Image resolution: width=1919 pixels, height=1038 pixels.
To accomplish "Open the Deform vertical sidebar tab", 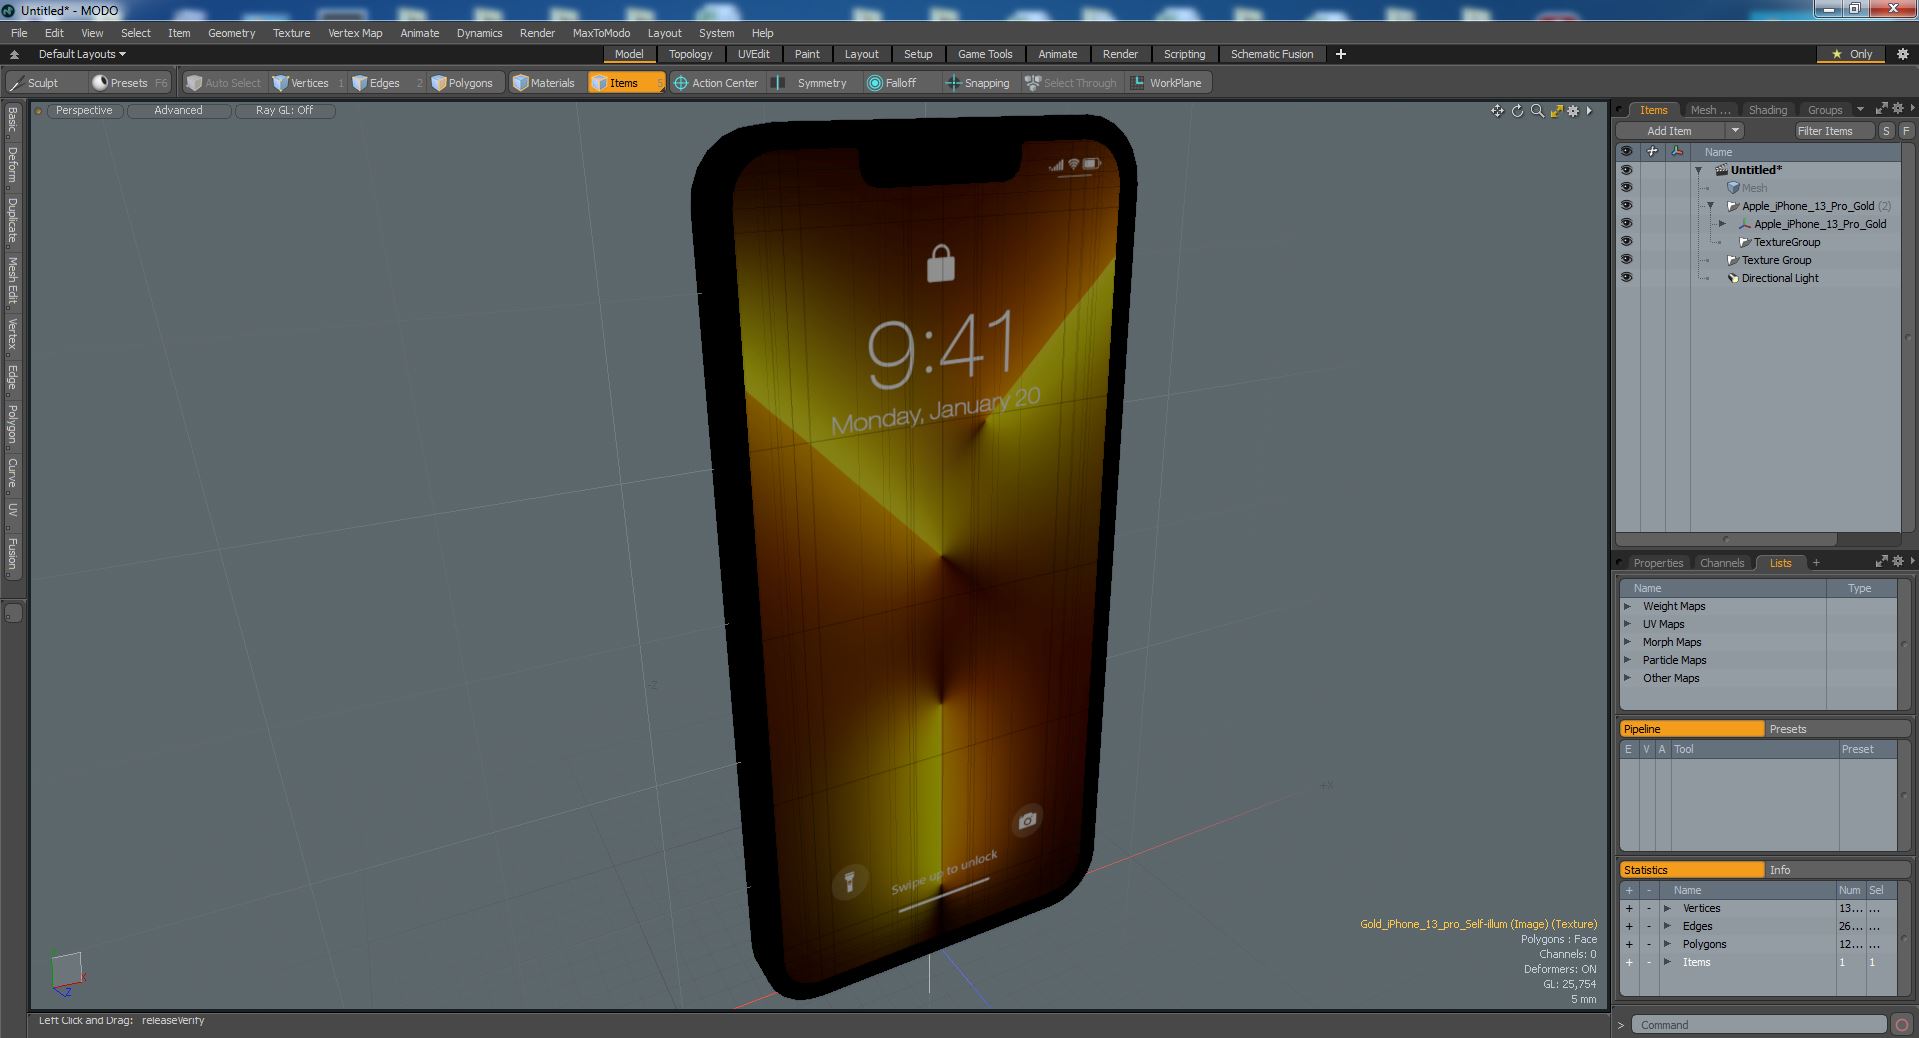I will point(12,165).
